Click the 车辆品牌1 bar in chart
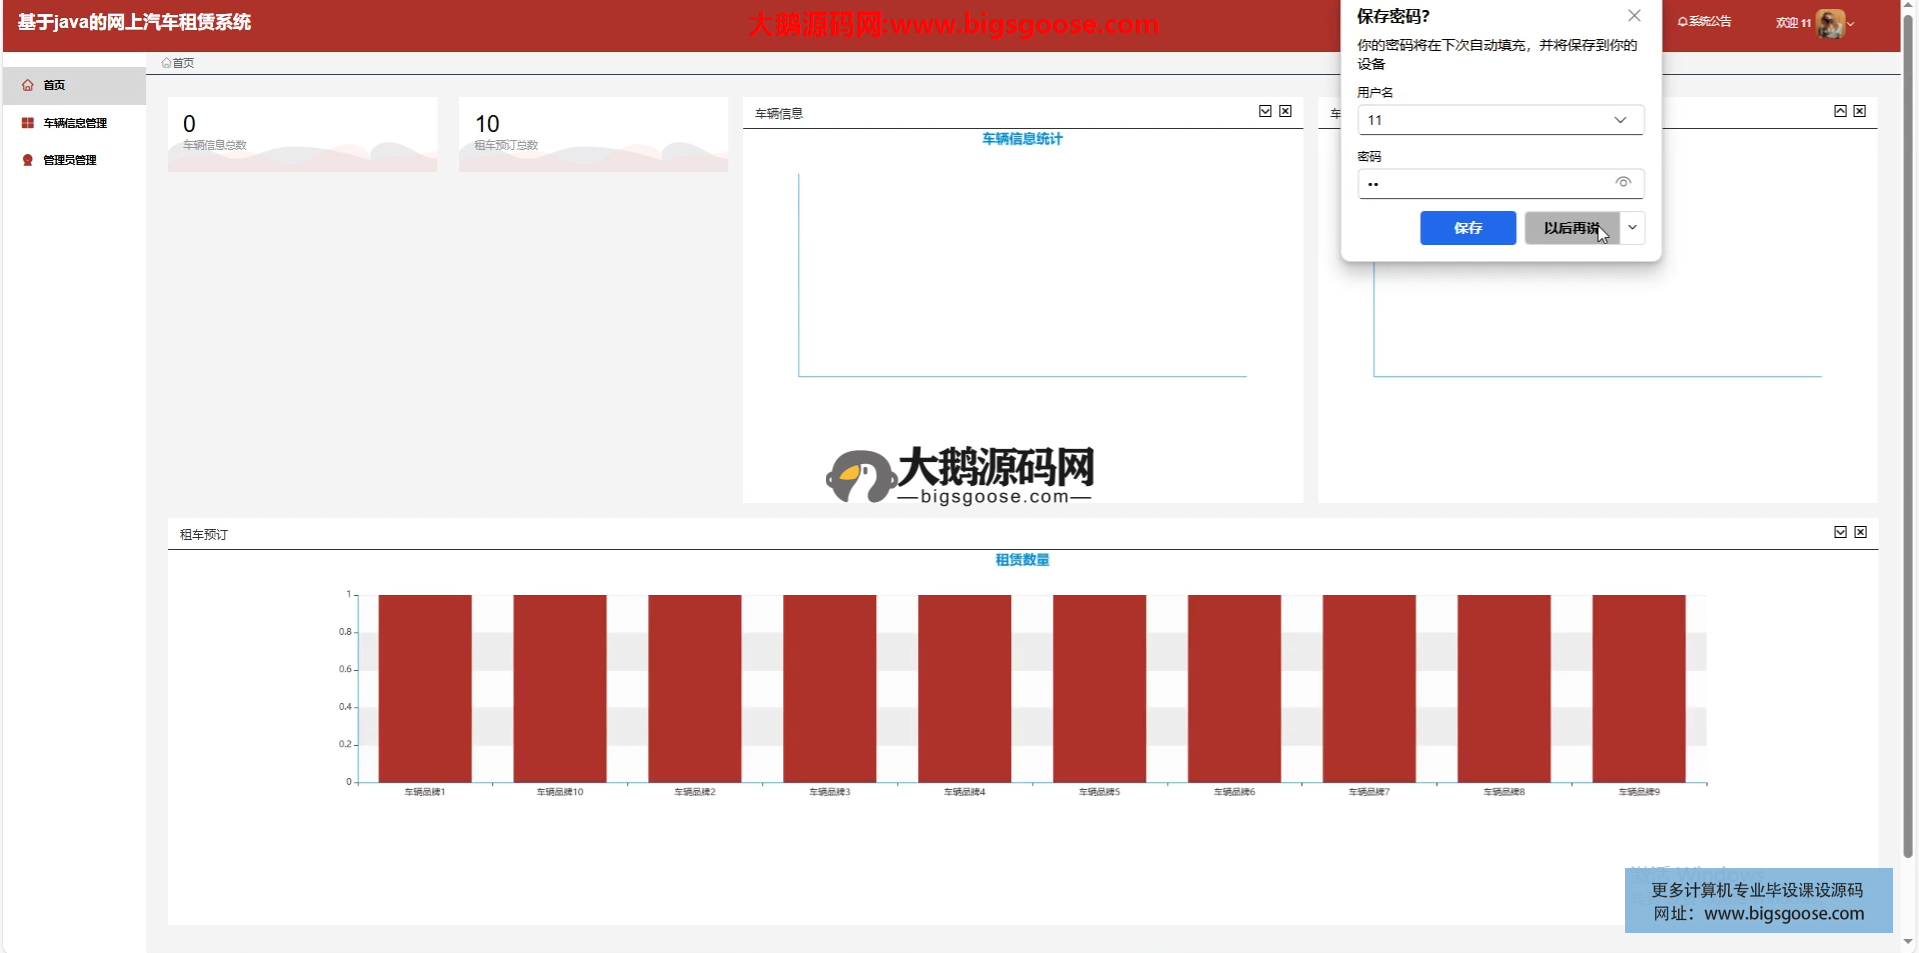 coord(425,688)
